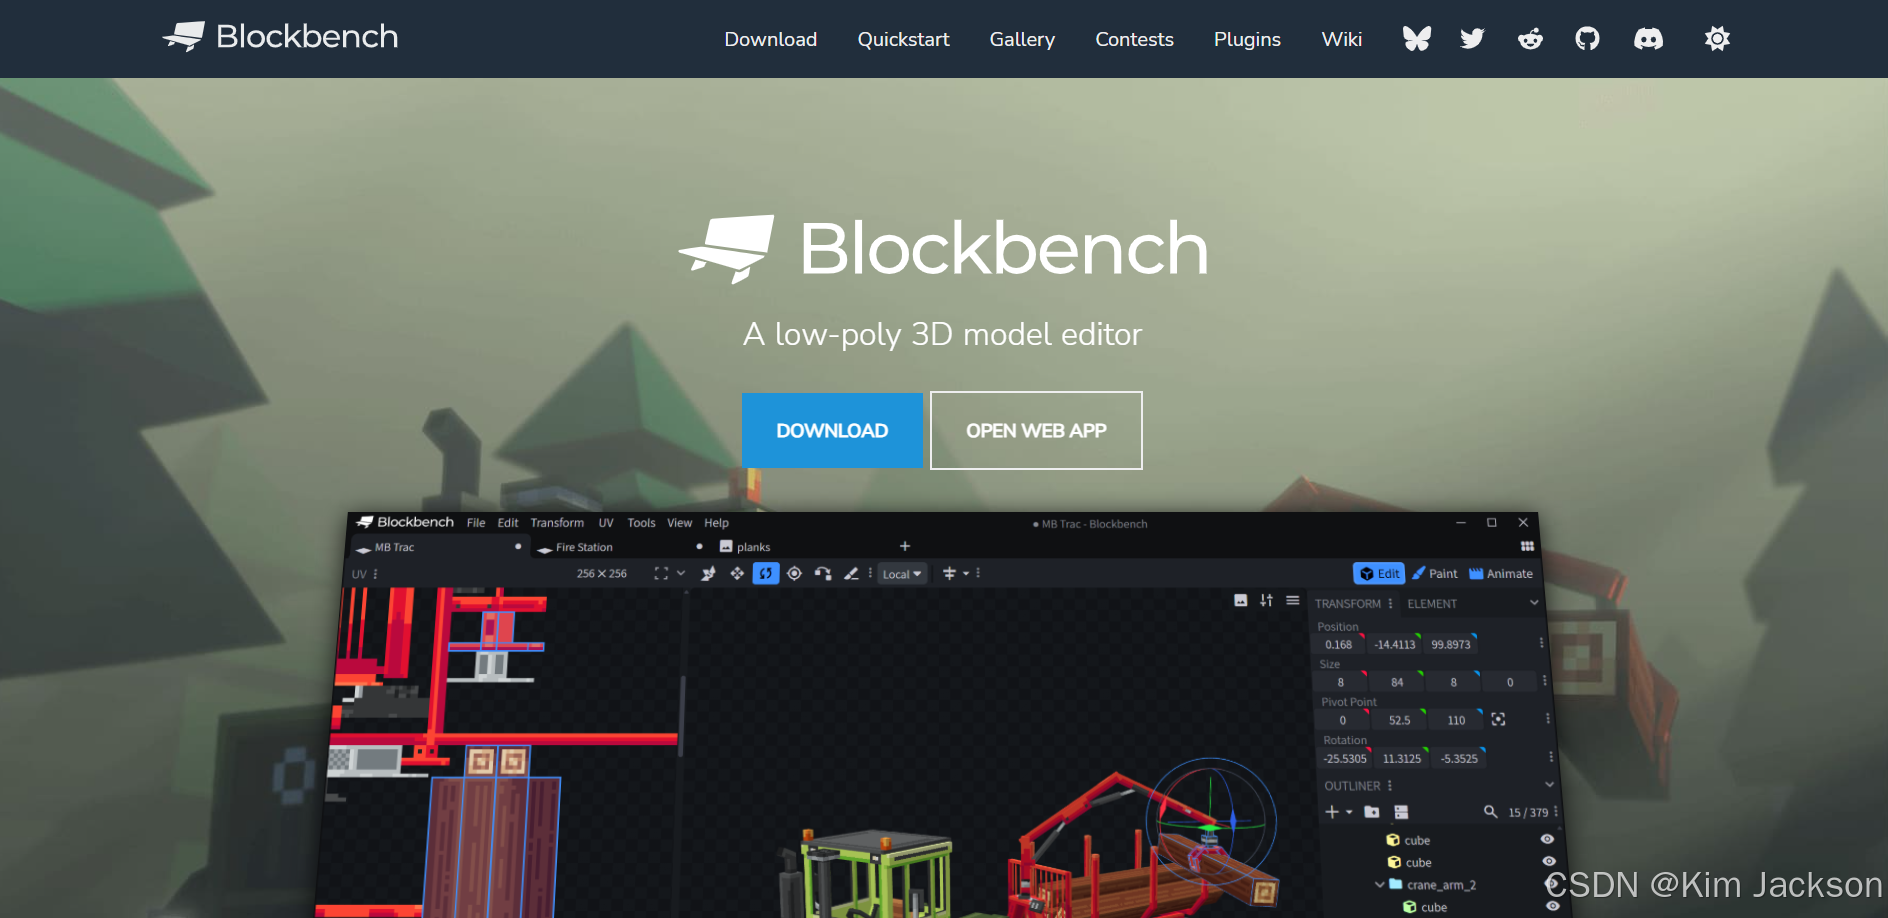This screenshot has height=918, width=1888.
Task: Select the highlighted Rotate tool
Action: point(766,573)
